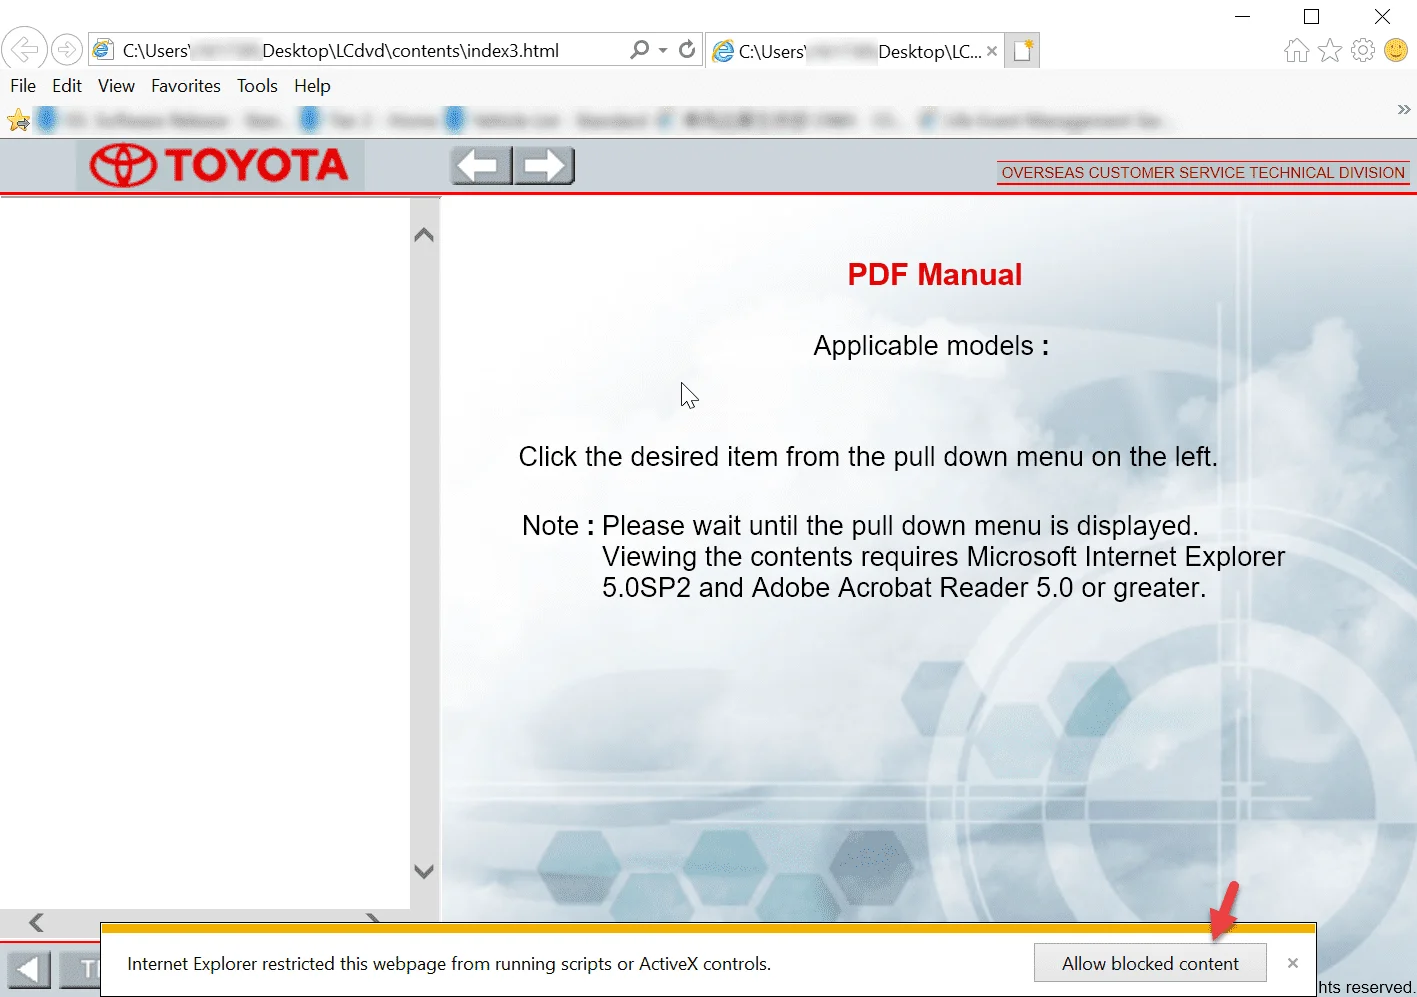Open the Favorites menu
1417x997 pixels.
coord(186,86)
